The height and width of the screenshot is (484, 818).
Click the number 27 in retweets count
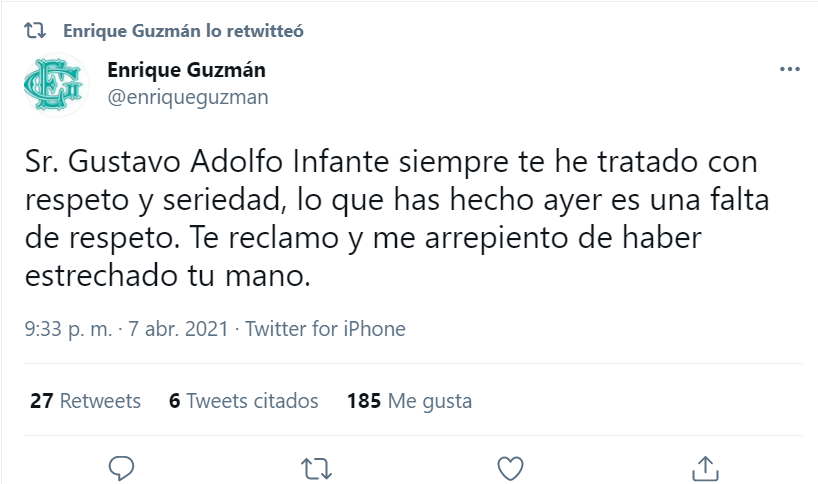pos(41,401)
